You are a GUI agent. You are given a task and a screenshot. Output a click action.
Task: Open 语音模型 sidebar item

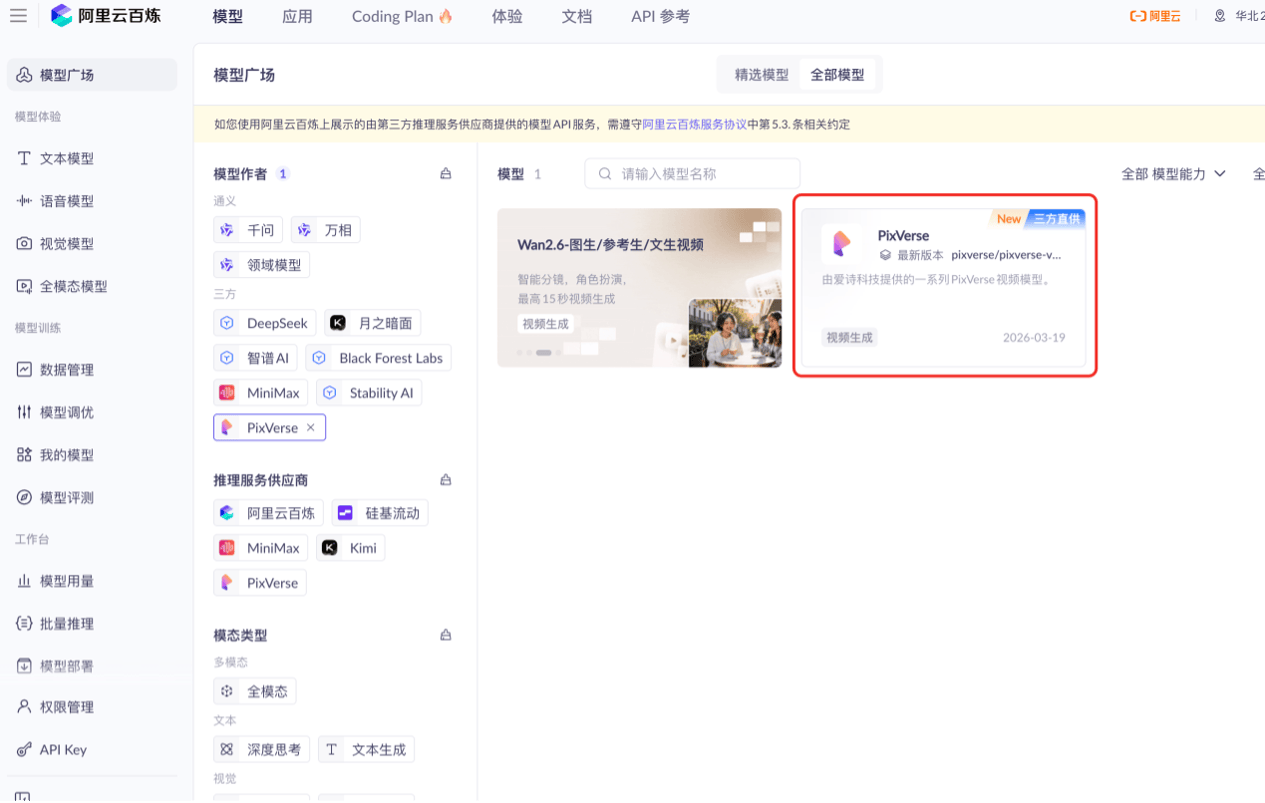pyautogui.click(x=66, y=201)
